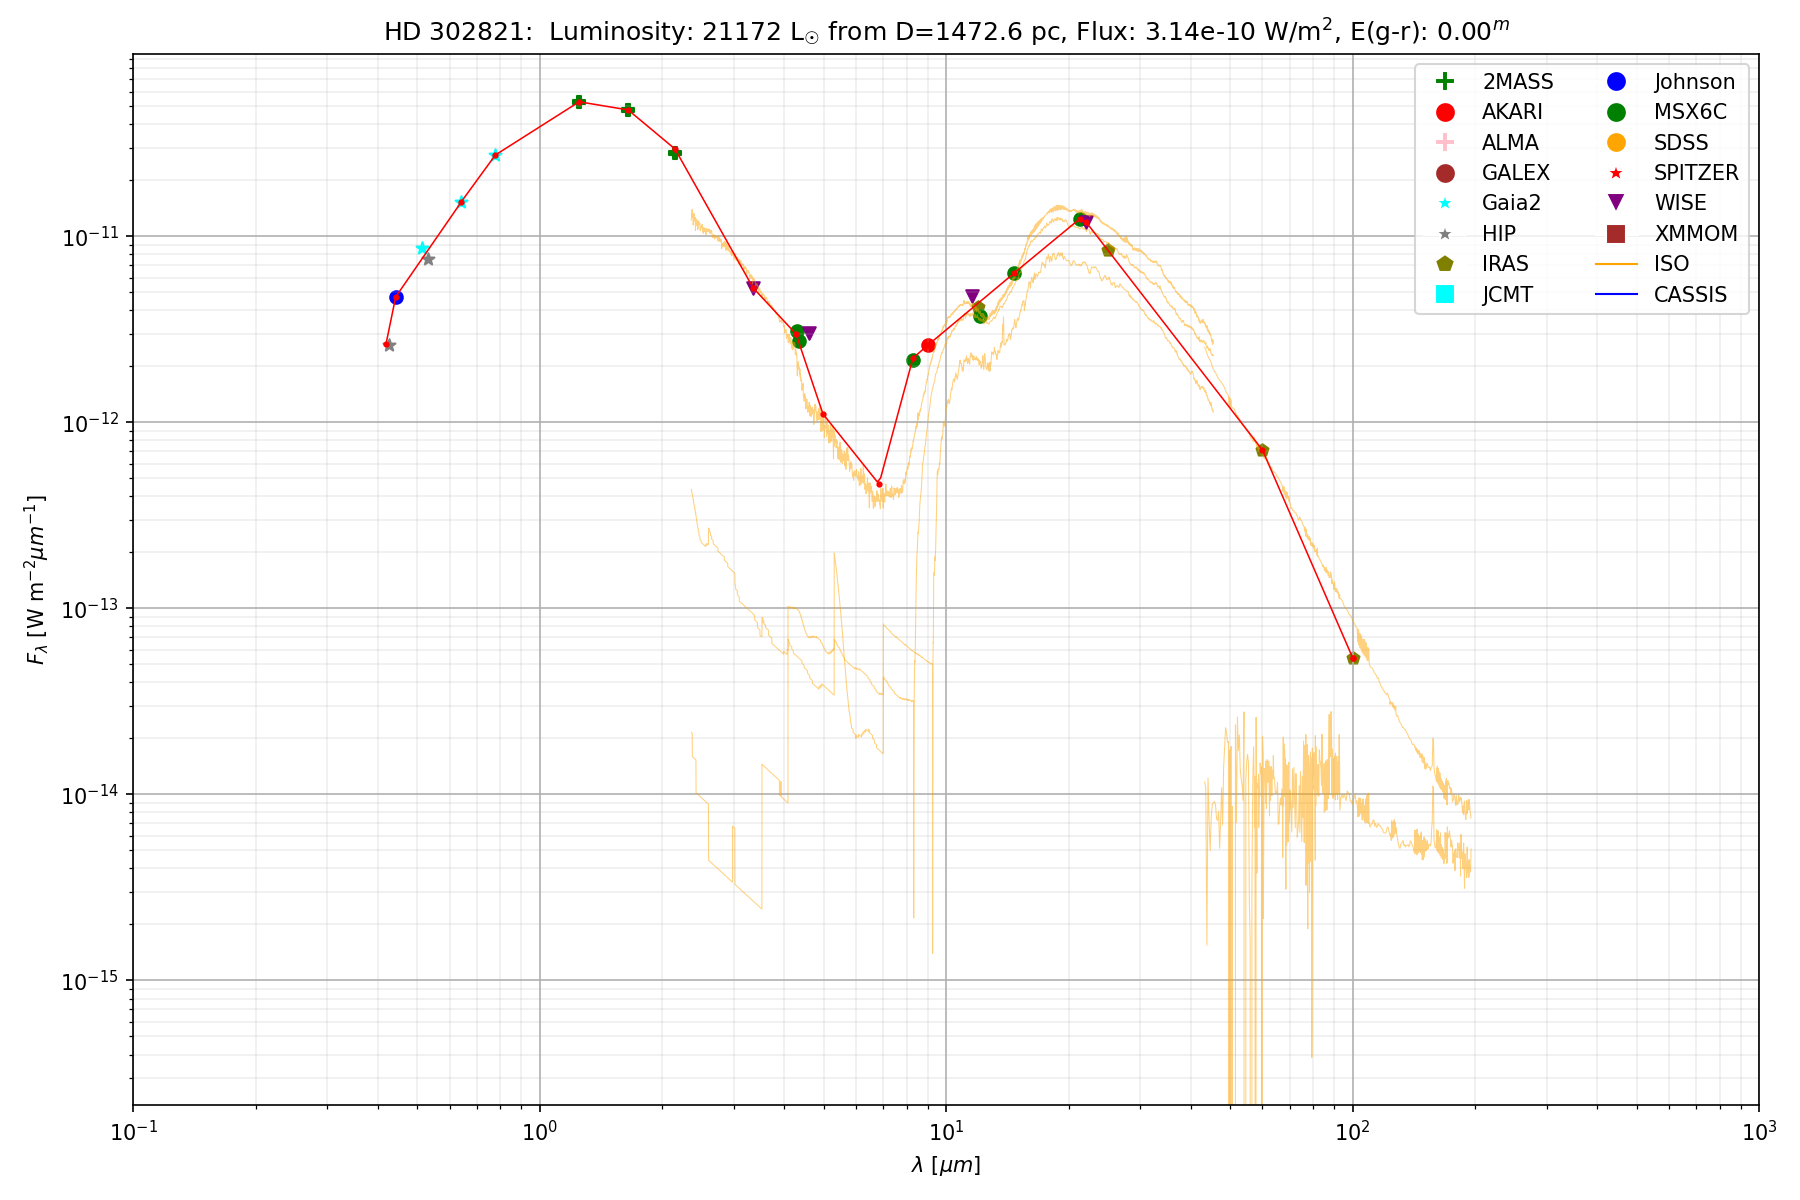1800x1200 pixels.
Task: Click the y-axis flux label
Action: pyautogui.click(x=36, y=580)
